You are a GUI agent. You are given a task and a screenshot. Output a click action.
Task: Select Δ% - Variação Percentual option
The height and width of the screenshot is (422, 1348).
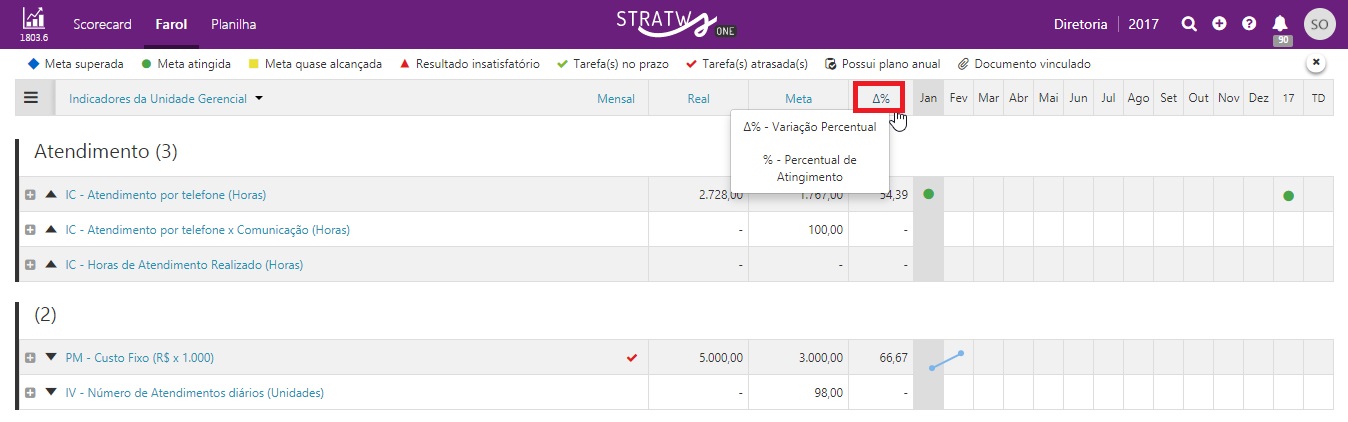click(809, 127)
